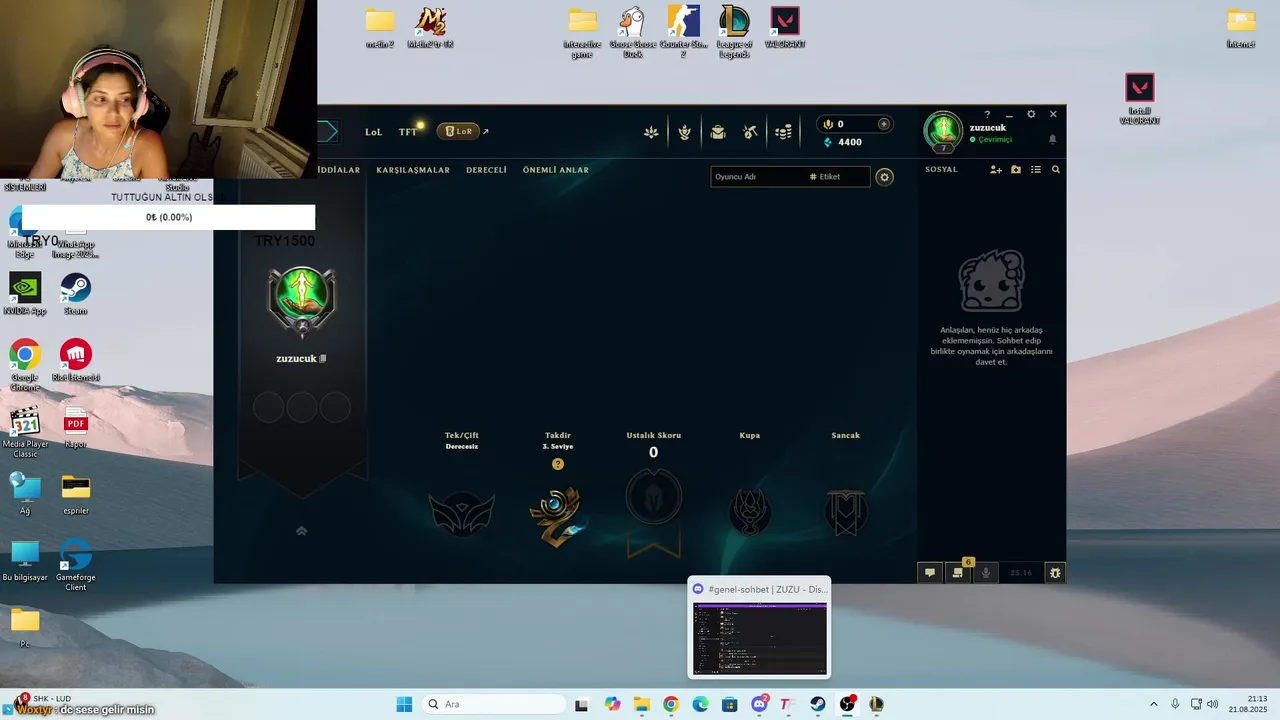Open the League client help question mark

point(987,114)
